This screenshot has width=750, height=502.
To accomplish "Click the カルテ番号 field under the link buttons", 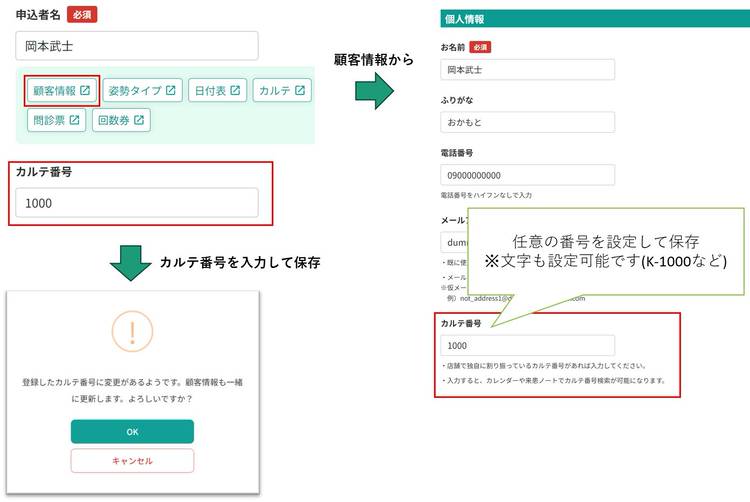I will 137,202.
